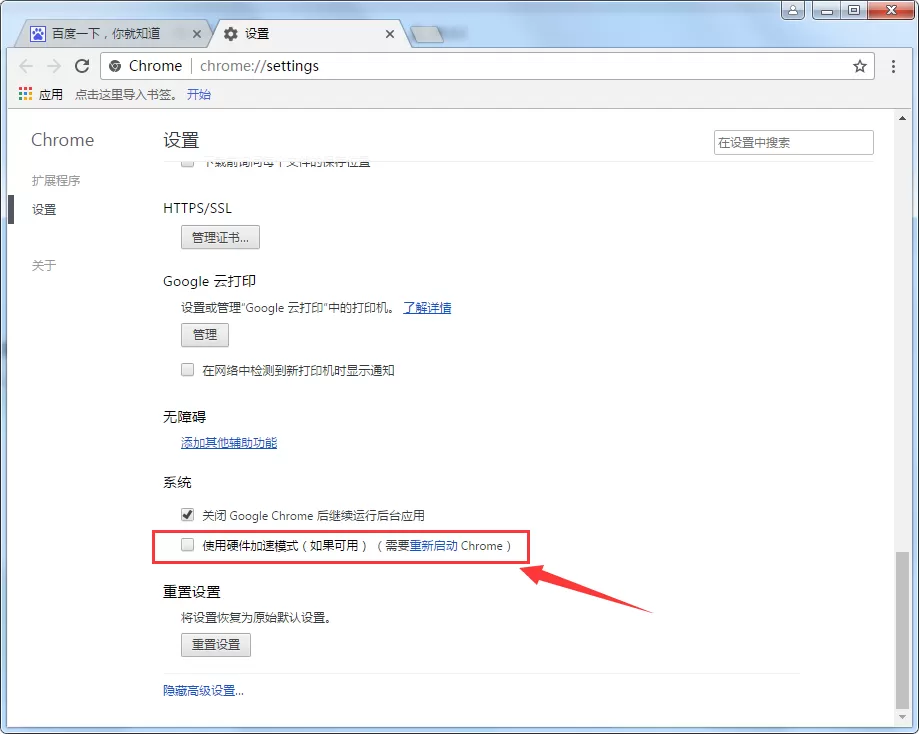919x734 pixels.
Task: Bookmark this page with the star icon
Action: [x=859, y=66]
